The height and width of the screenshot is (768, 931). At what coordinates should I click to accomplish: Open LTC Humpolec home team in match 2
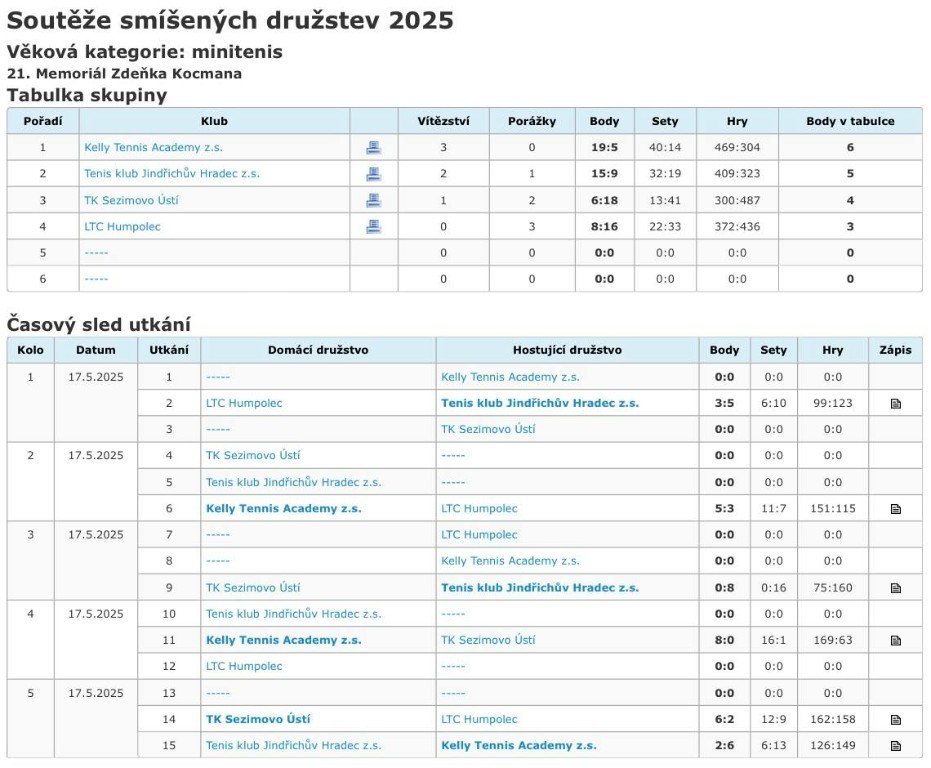pyautogui.click(x=244, y=403)
